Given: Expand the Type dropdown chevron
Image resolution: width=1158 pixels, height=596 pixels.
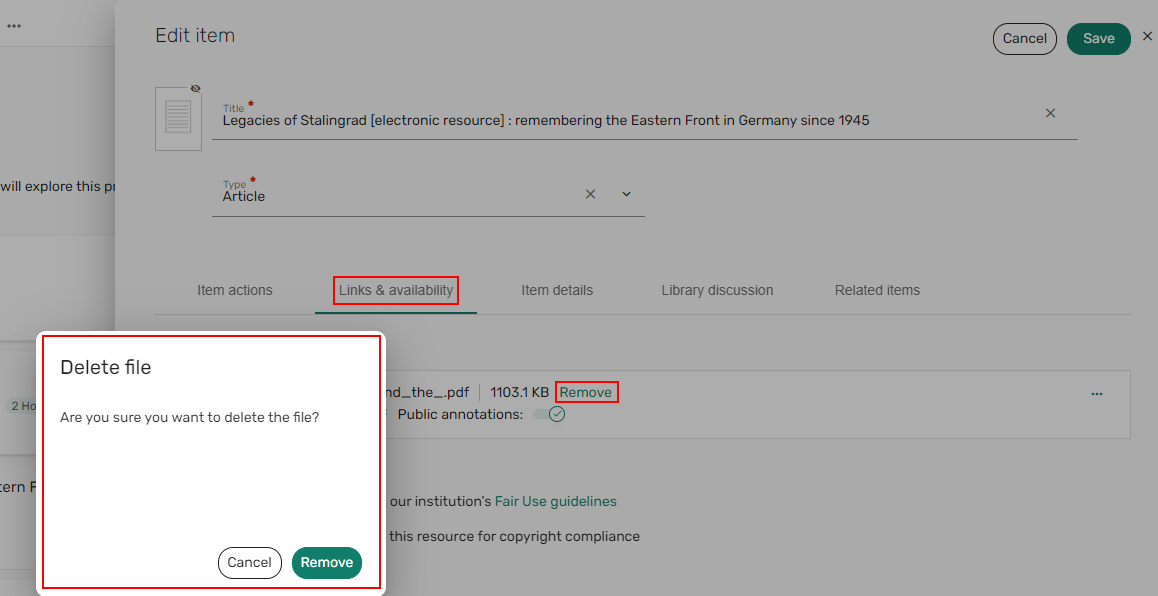Looking at the screenshot, I should 627,194.
